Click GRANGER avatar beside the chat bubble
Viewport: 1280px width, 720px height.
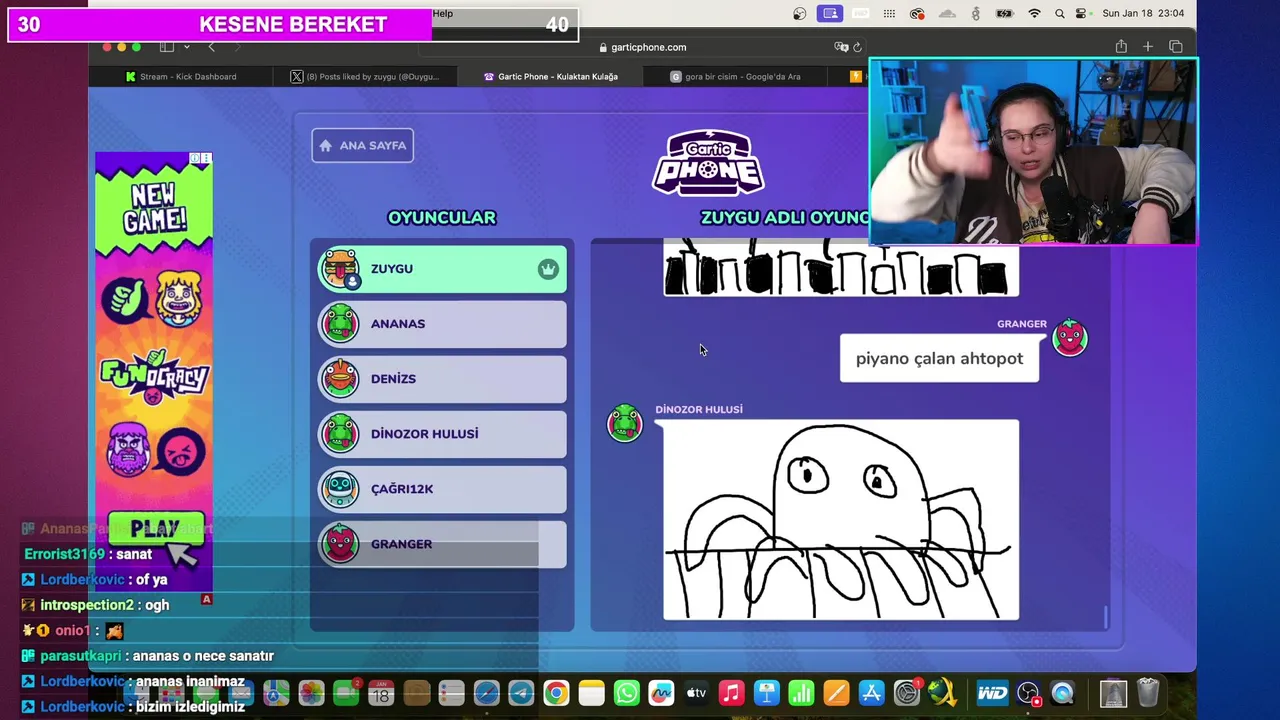(x=1070, y=338)
